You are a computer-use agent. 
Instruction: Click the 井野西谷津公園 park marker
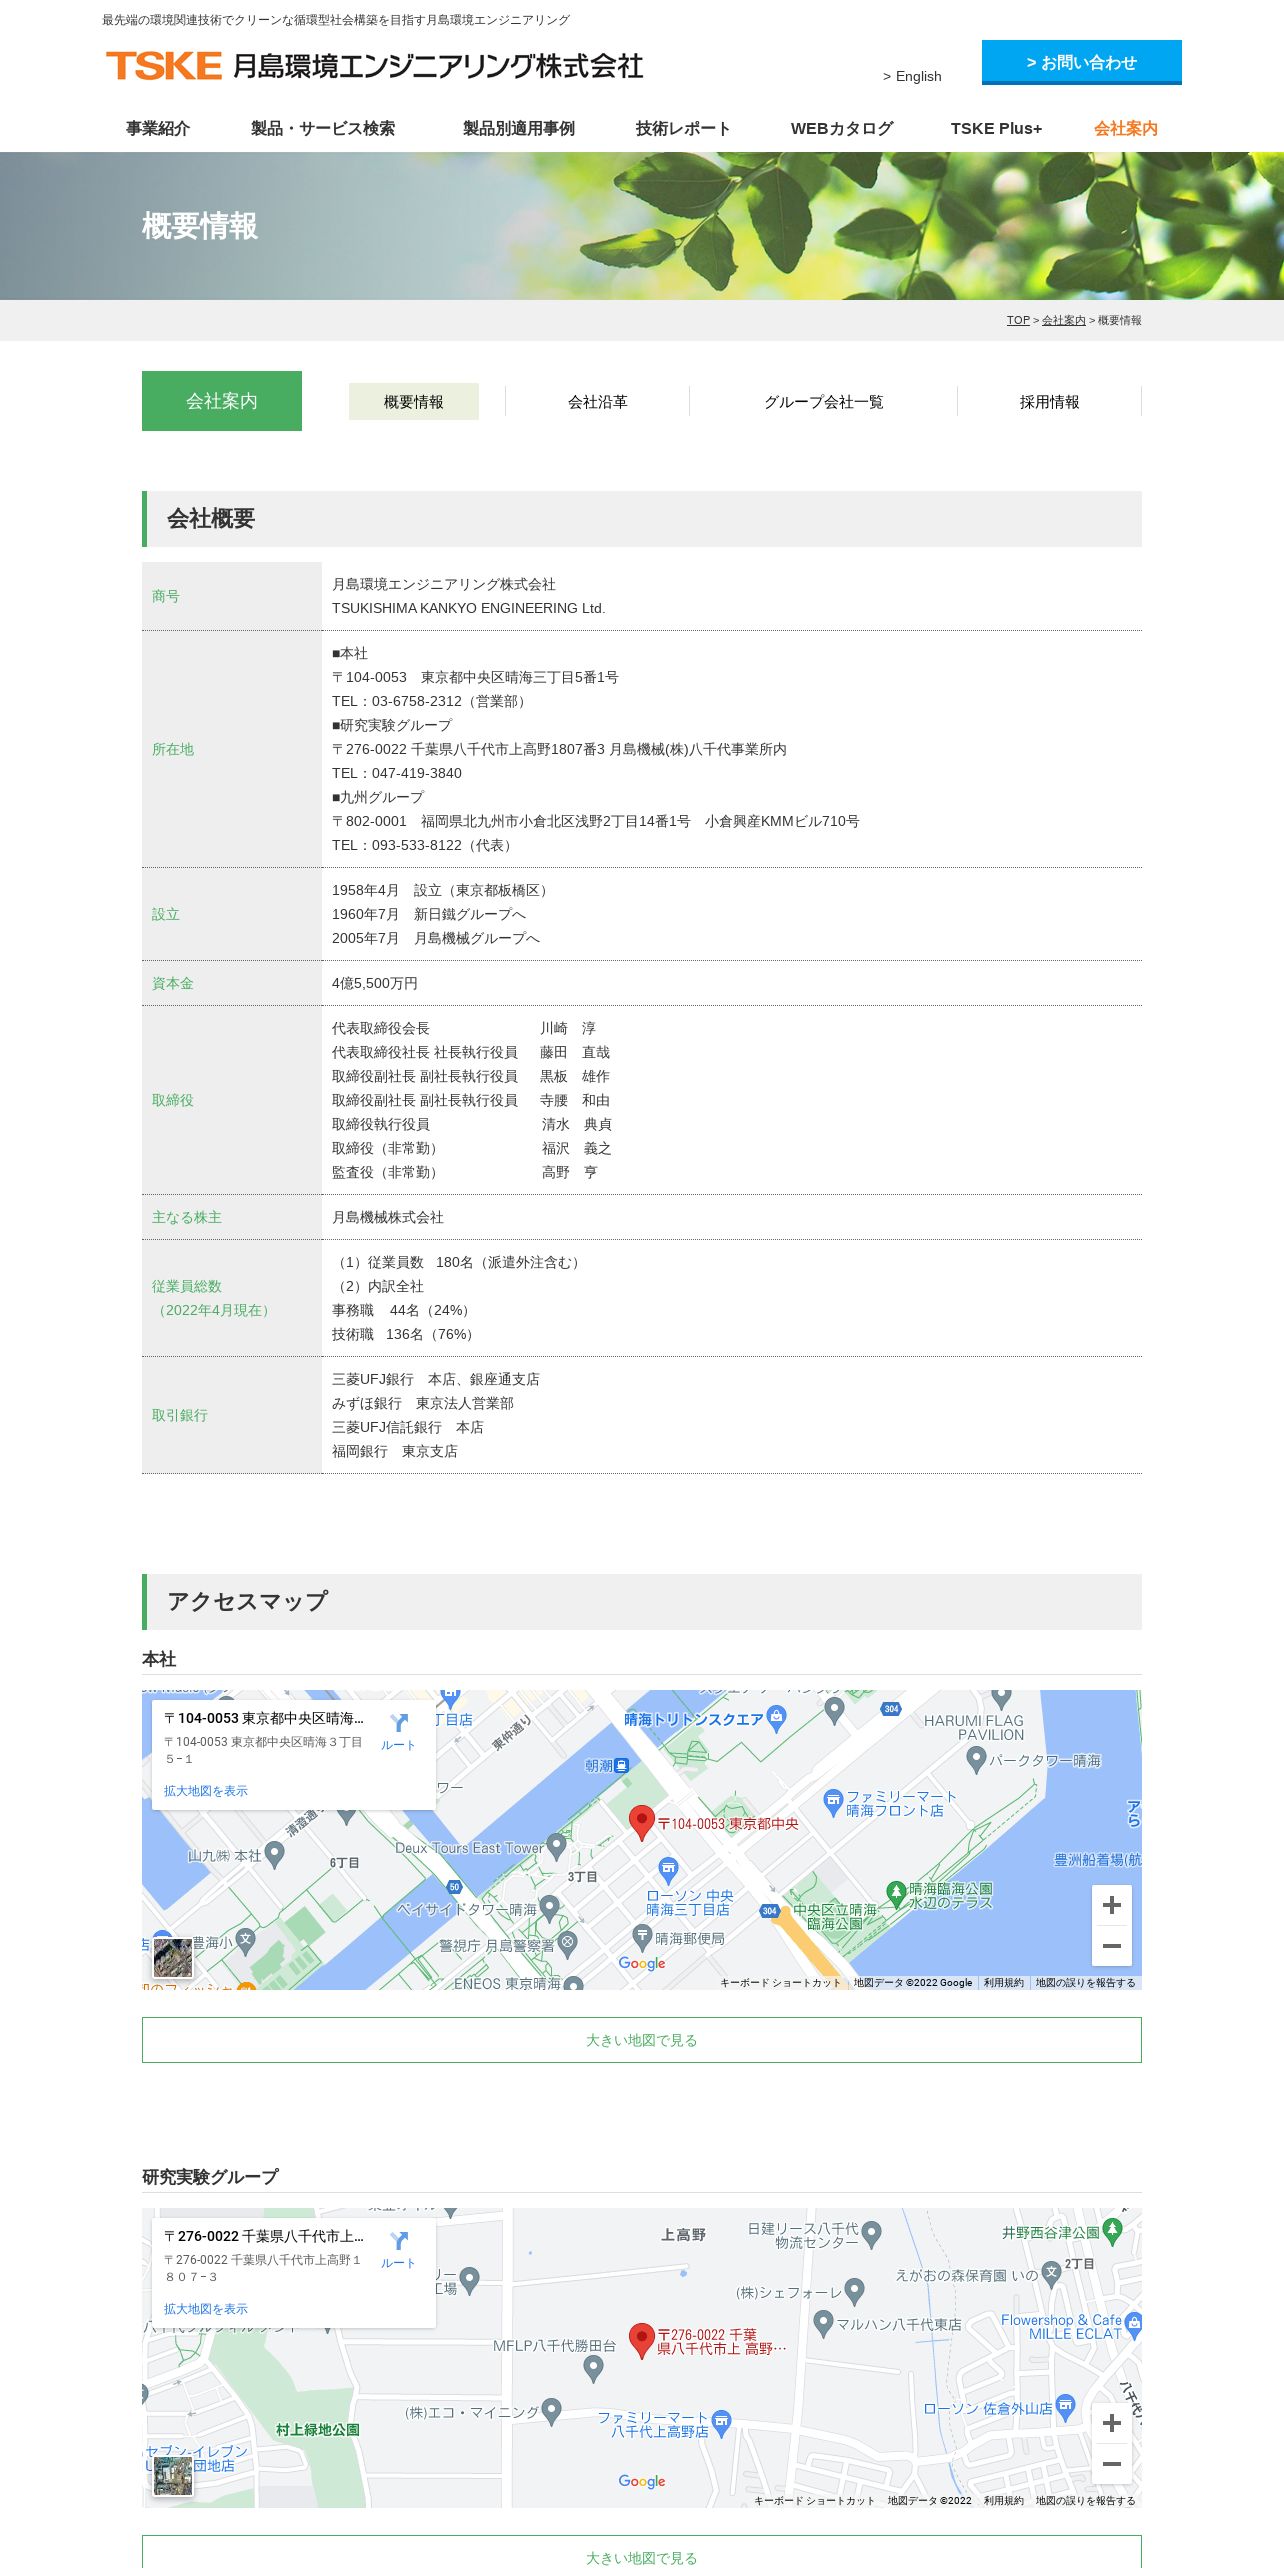[x=1112, y=2230]
